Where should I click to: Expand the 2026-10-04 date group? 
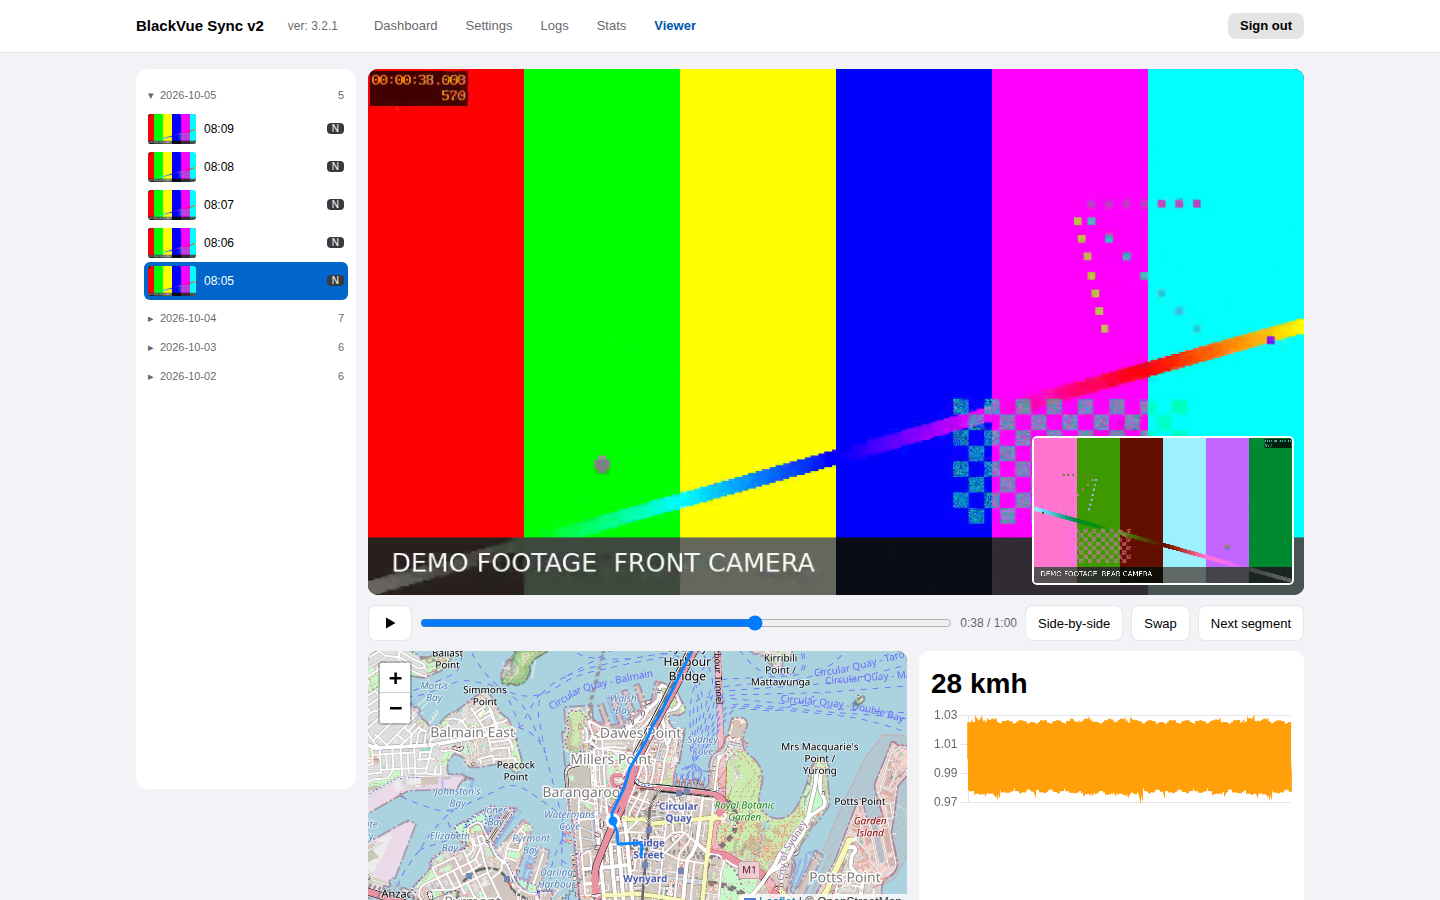(x=246, y=318)
